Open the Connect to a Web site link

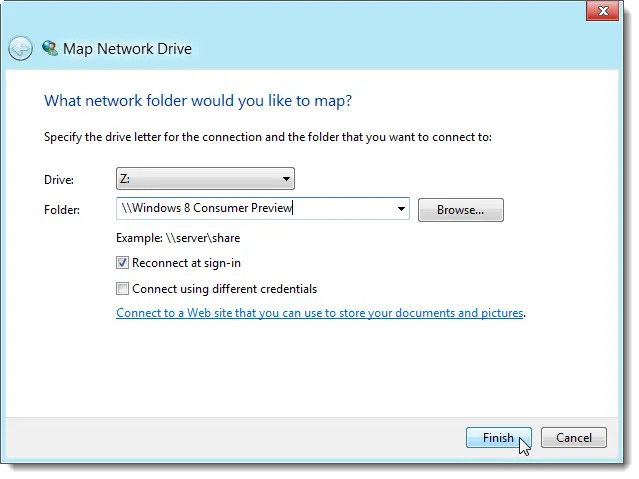tap(320, 313)
